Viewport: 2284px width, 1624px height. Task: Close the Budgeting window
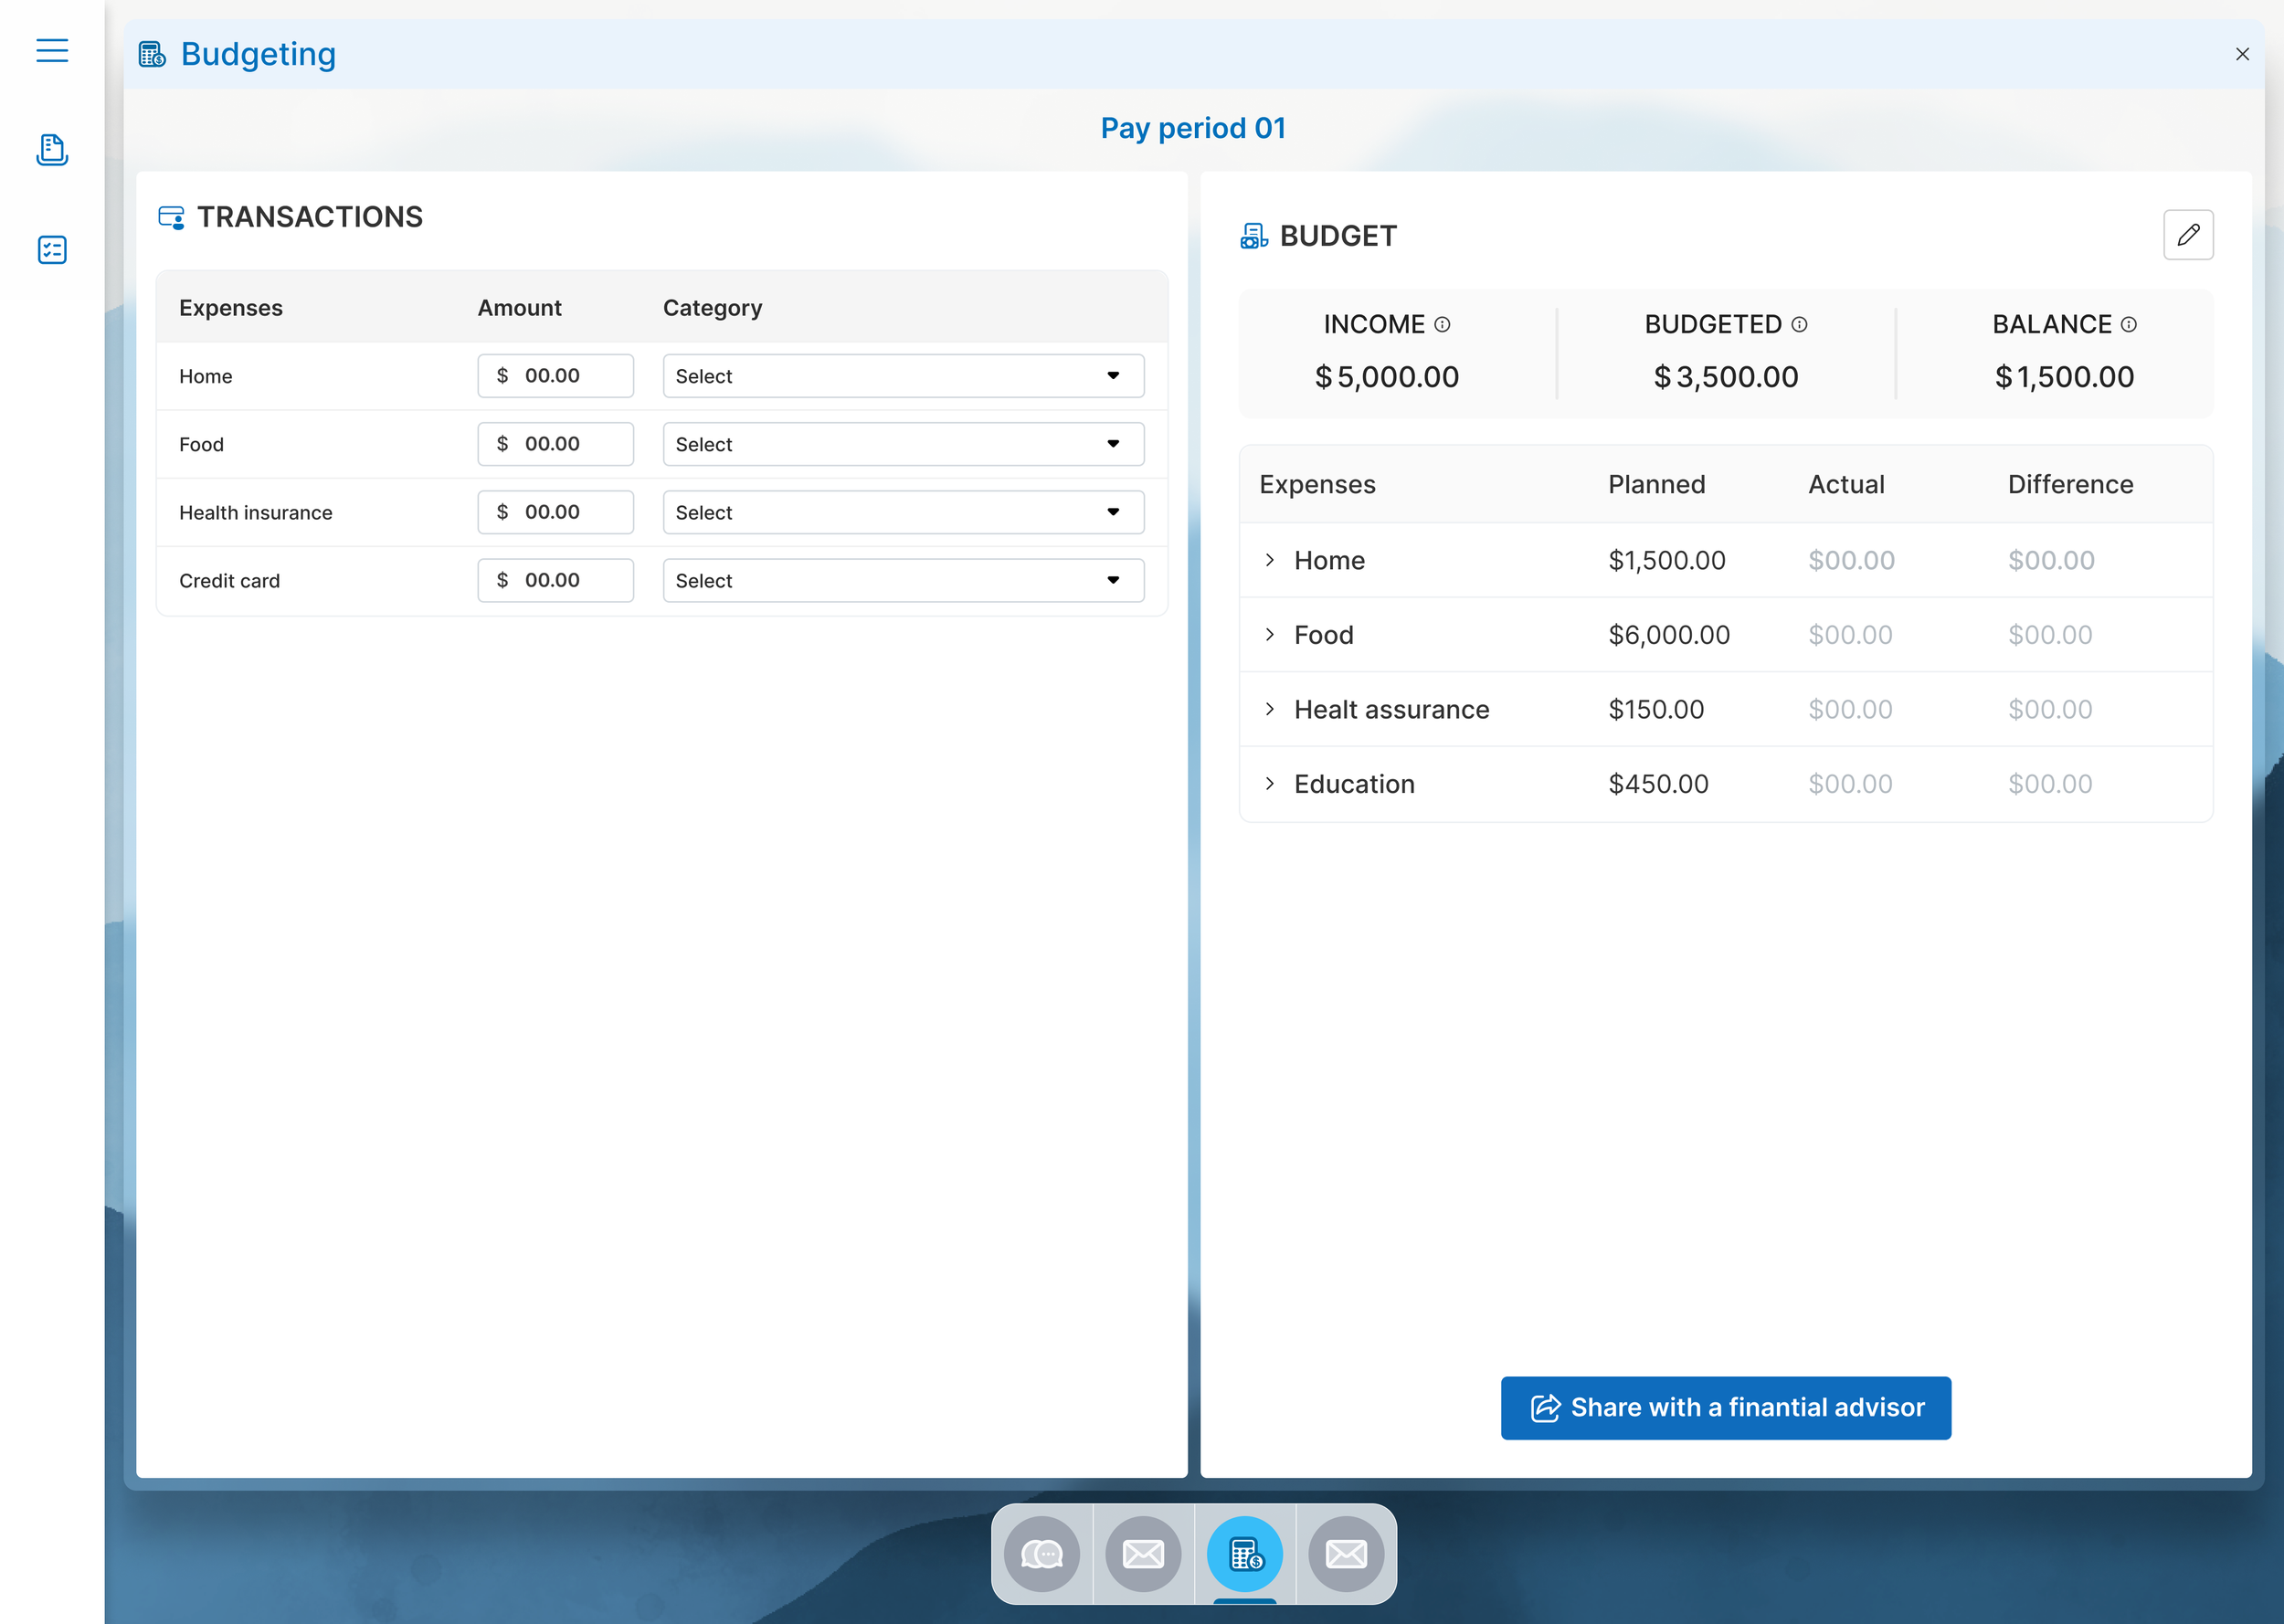coord(2242,54)
